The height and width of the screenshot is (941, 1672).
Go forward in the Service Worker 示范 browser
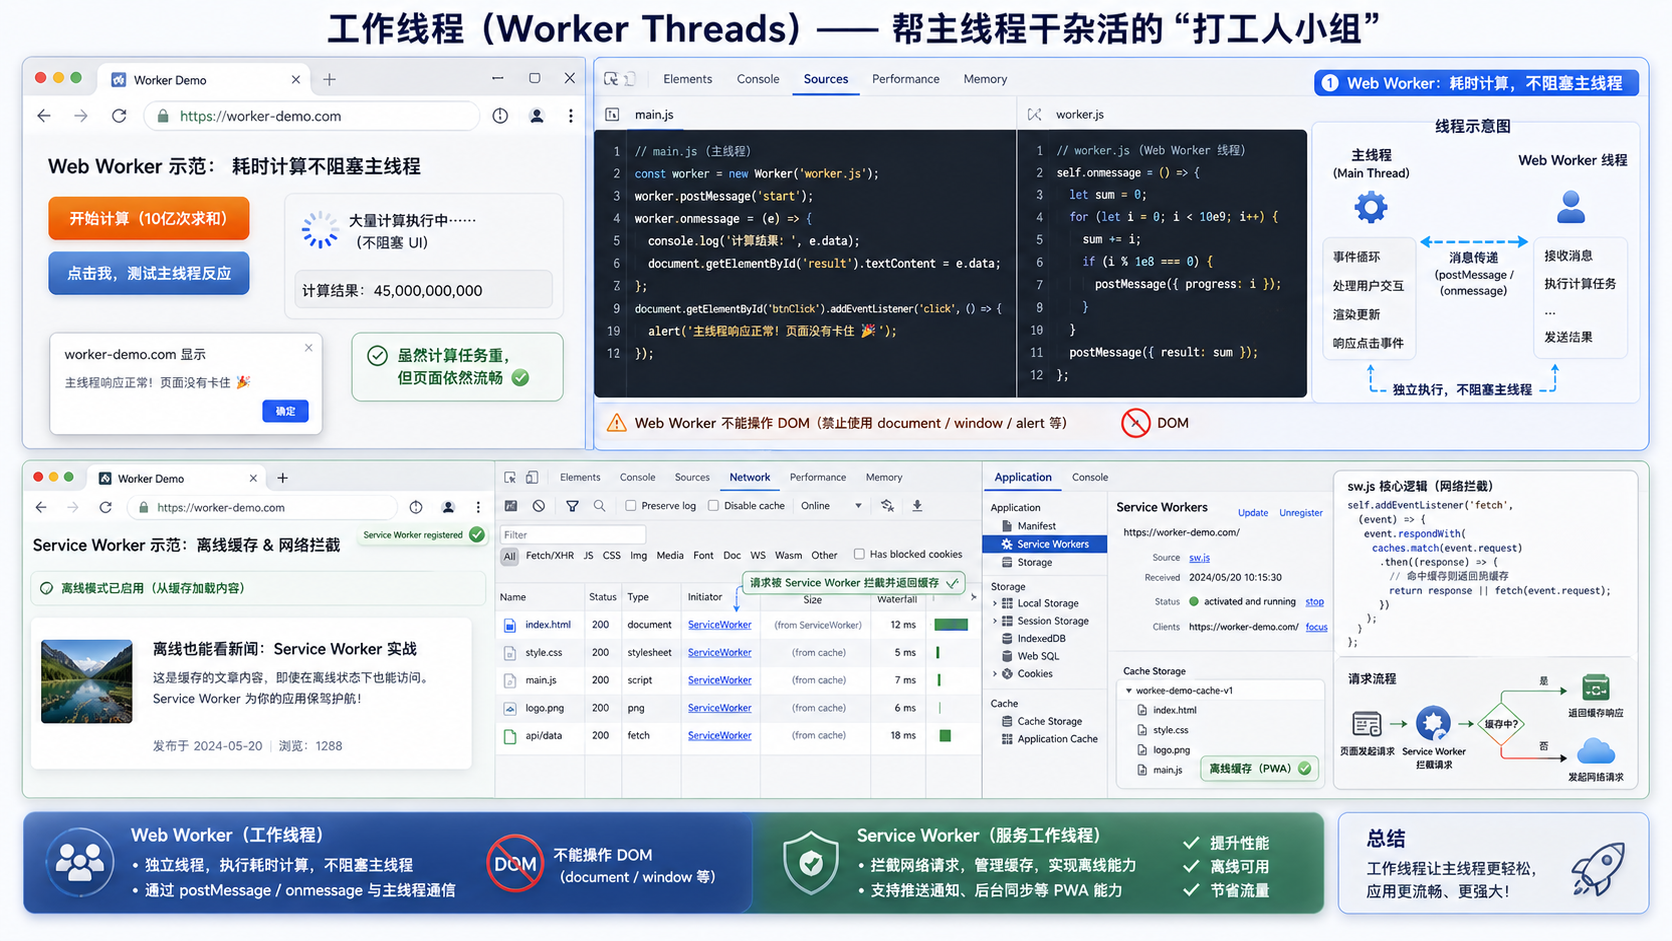pos(72,507)
